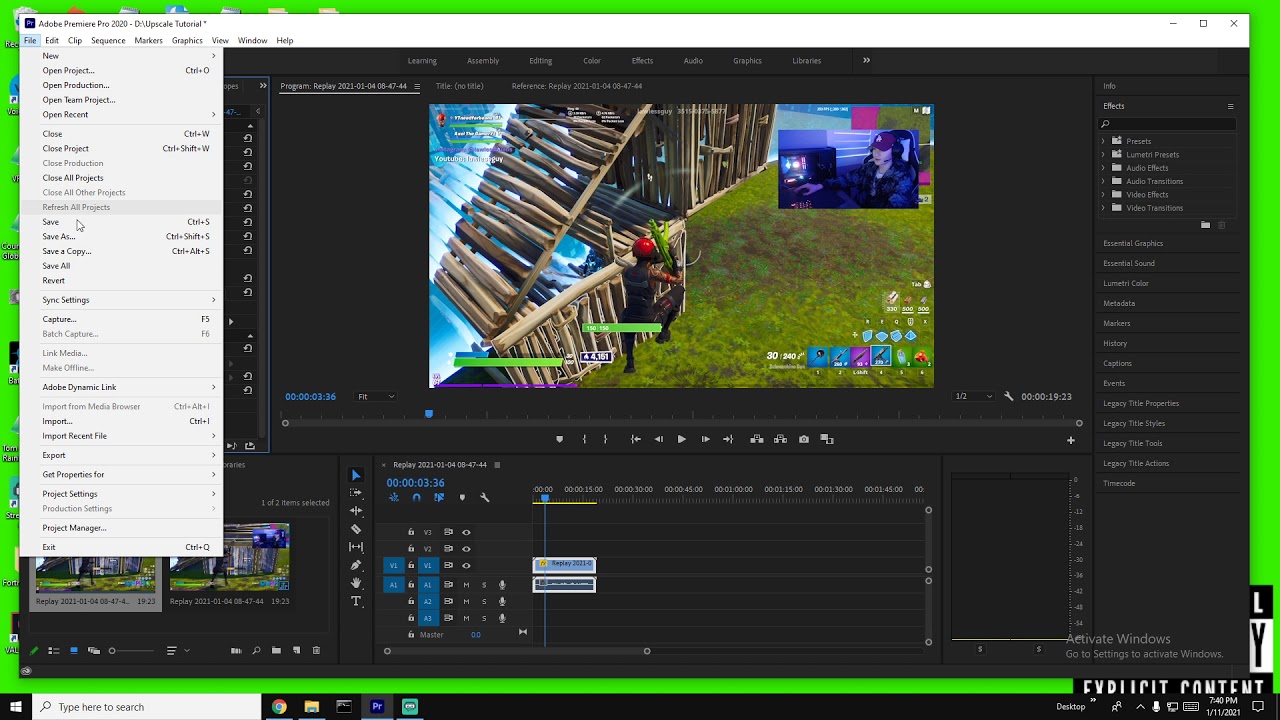Mute audio track A1

pos(466,585)
